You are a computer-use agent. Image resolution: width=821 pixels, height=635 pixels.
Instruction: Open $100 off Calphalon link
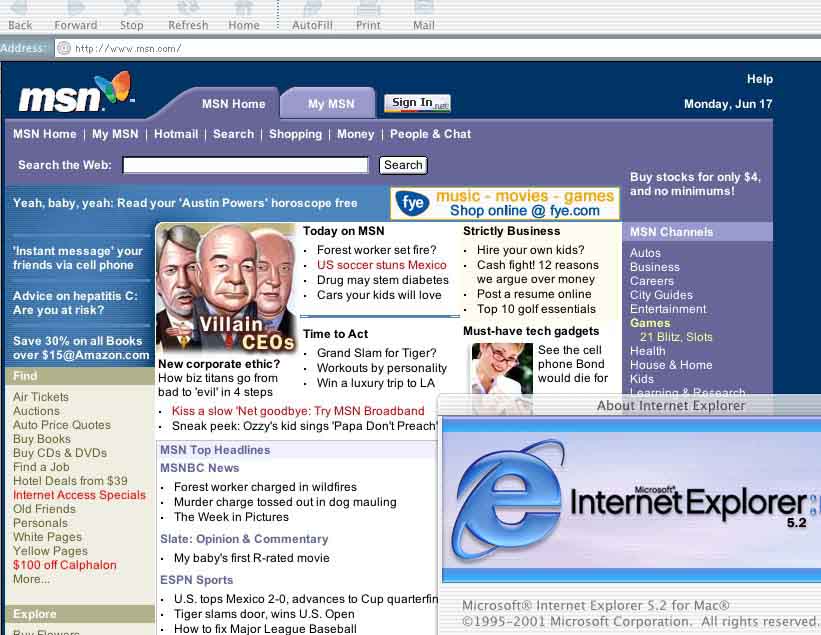click(x=65, y=565)
